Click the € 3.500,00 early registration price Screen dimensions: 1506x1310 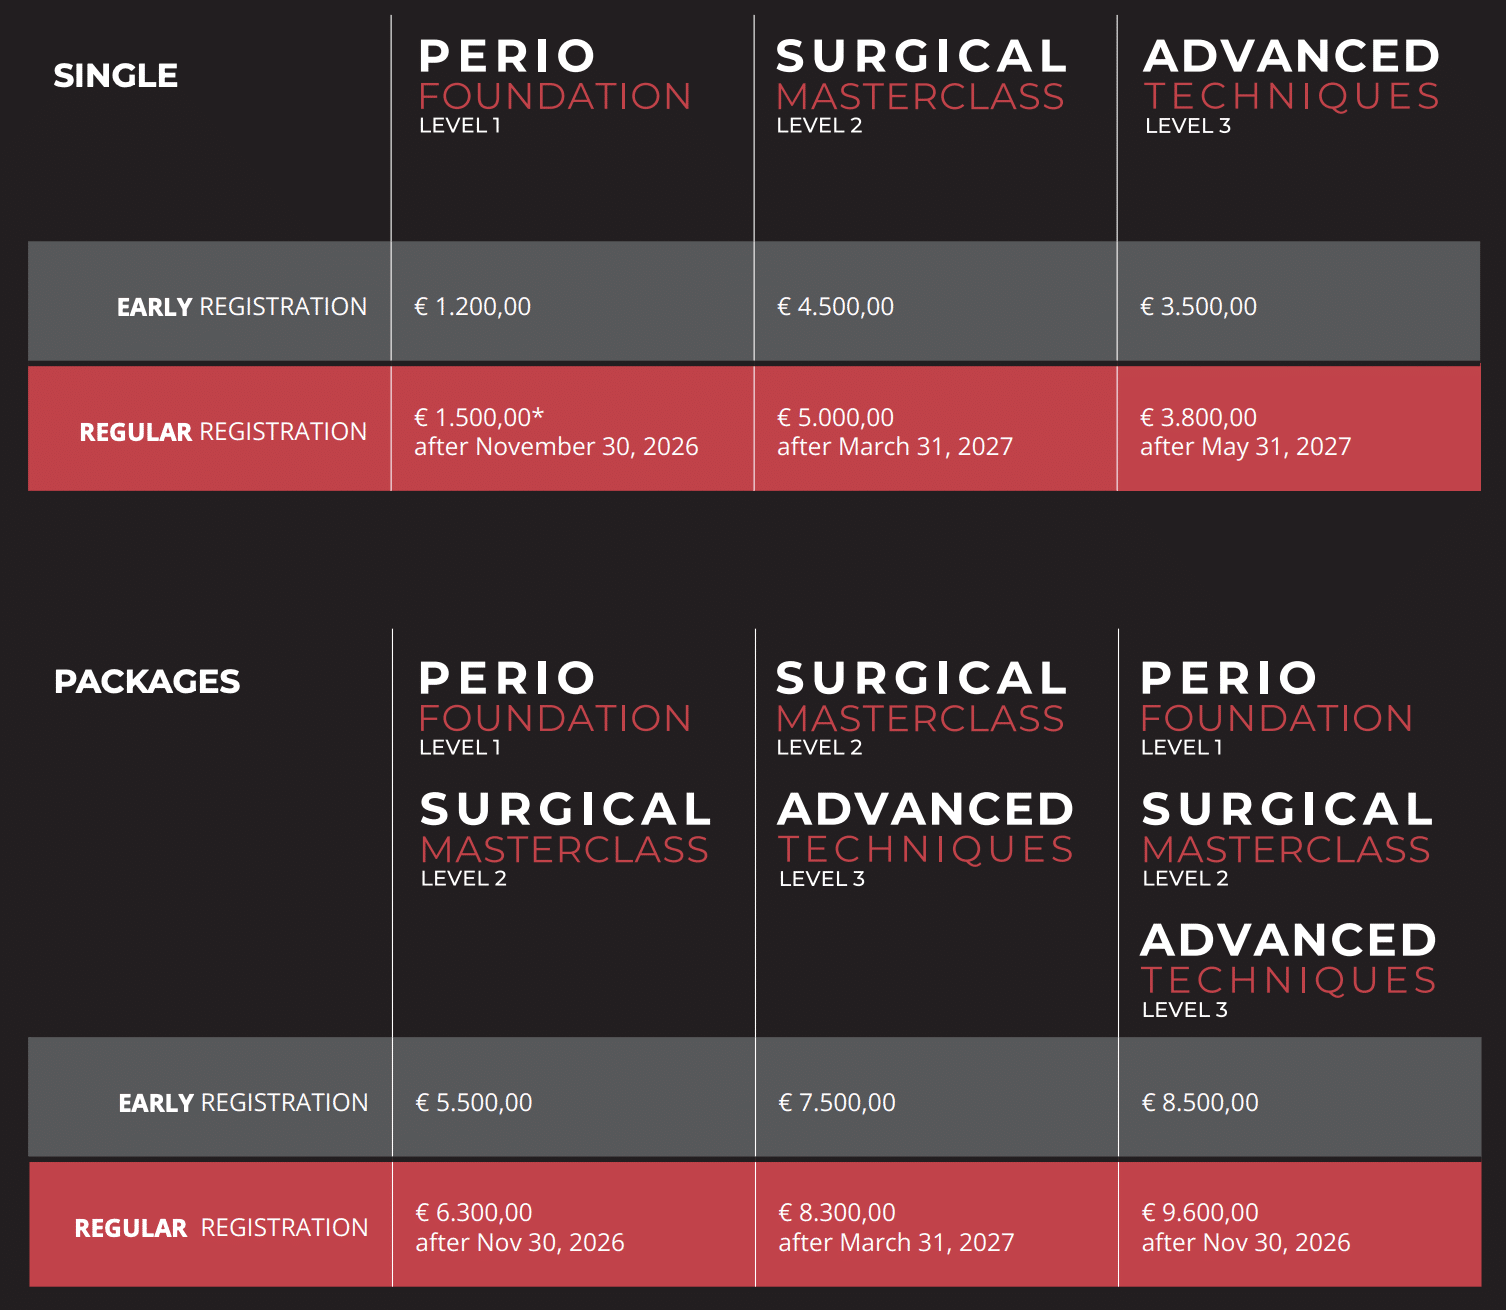point(1199,307)
